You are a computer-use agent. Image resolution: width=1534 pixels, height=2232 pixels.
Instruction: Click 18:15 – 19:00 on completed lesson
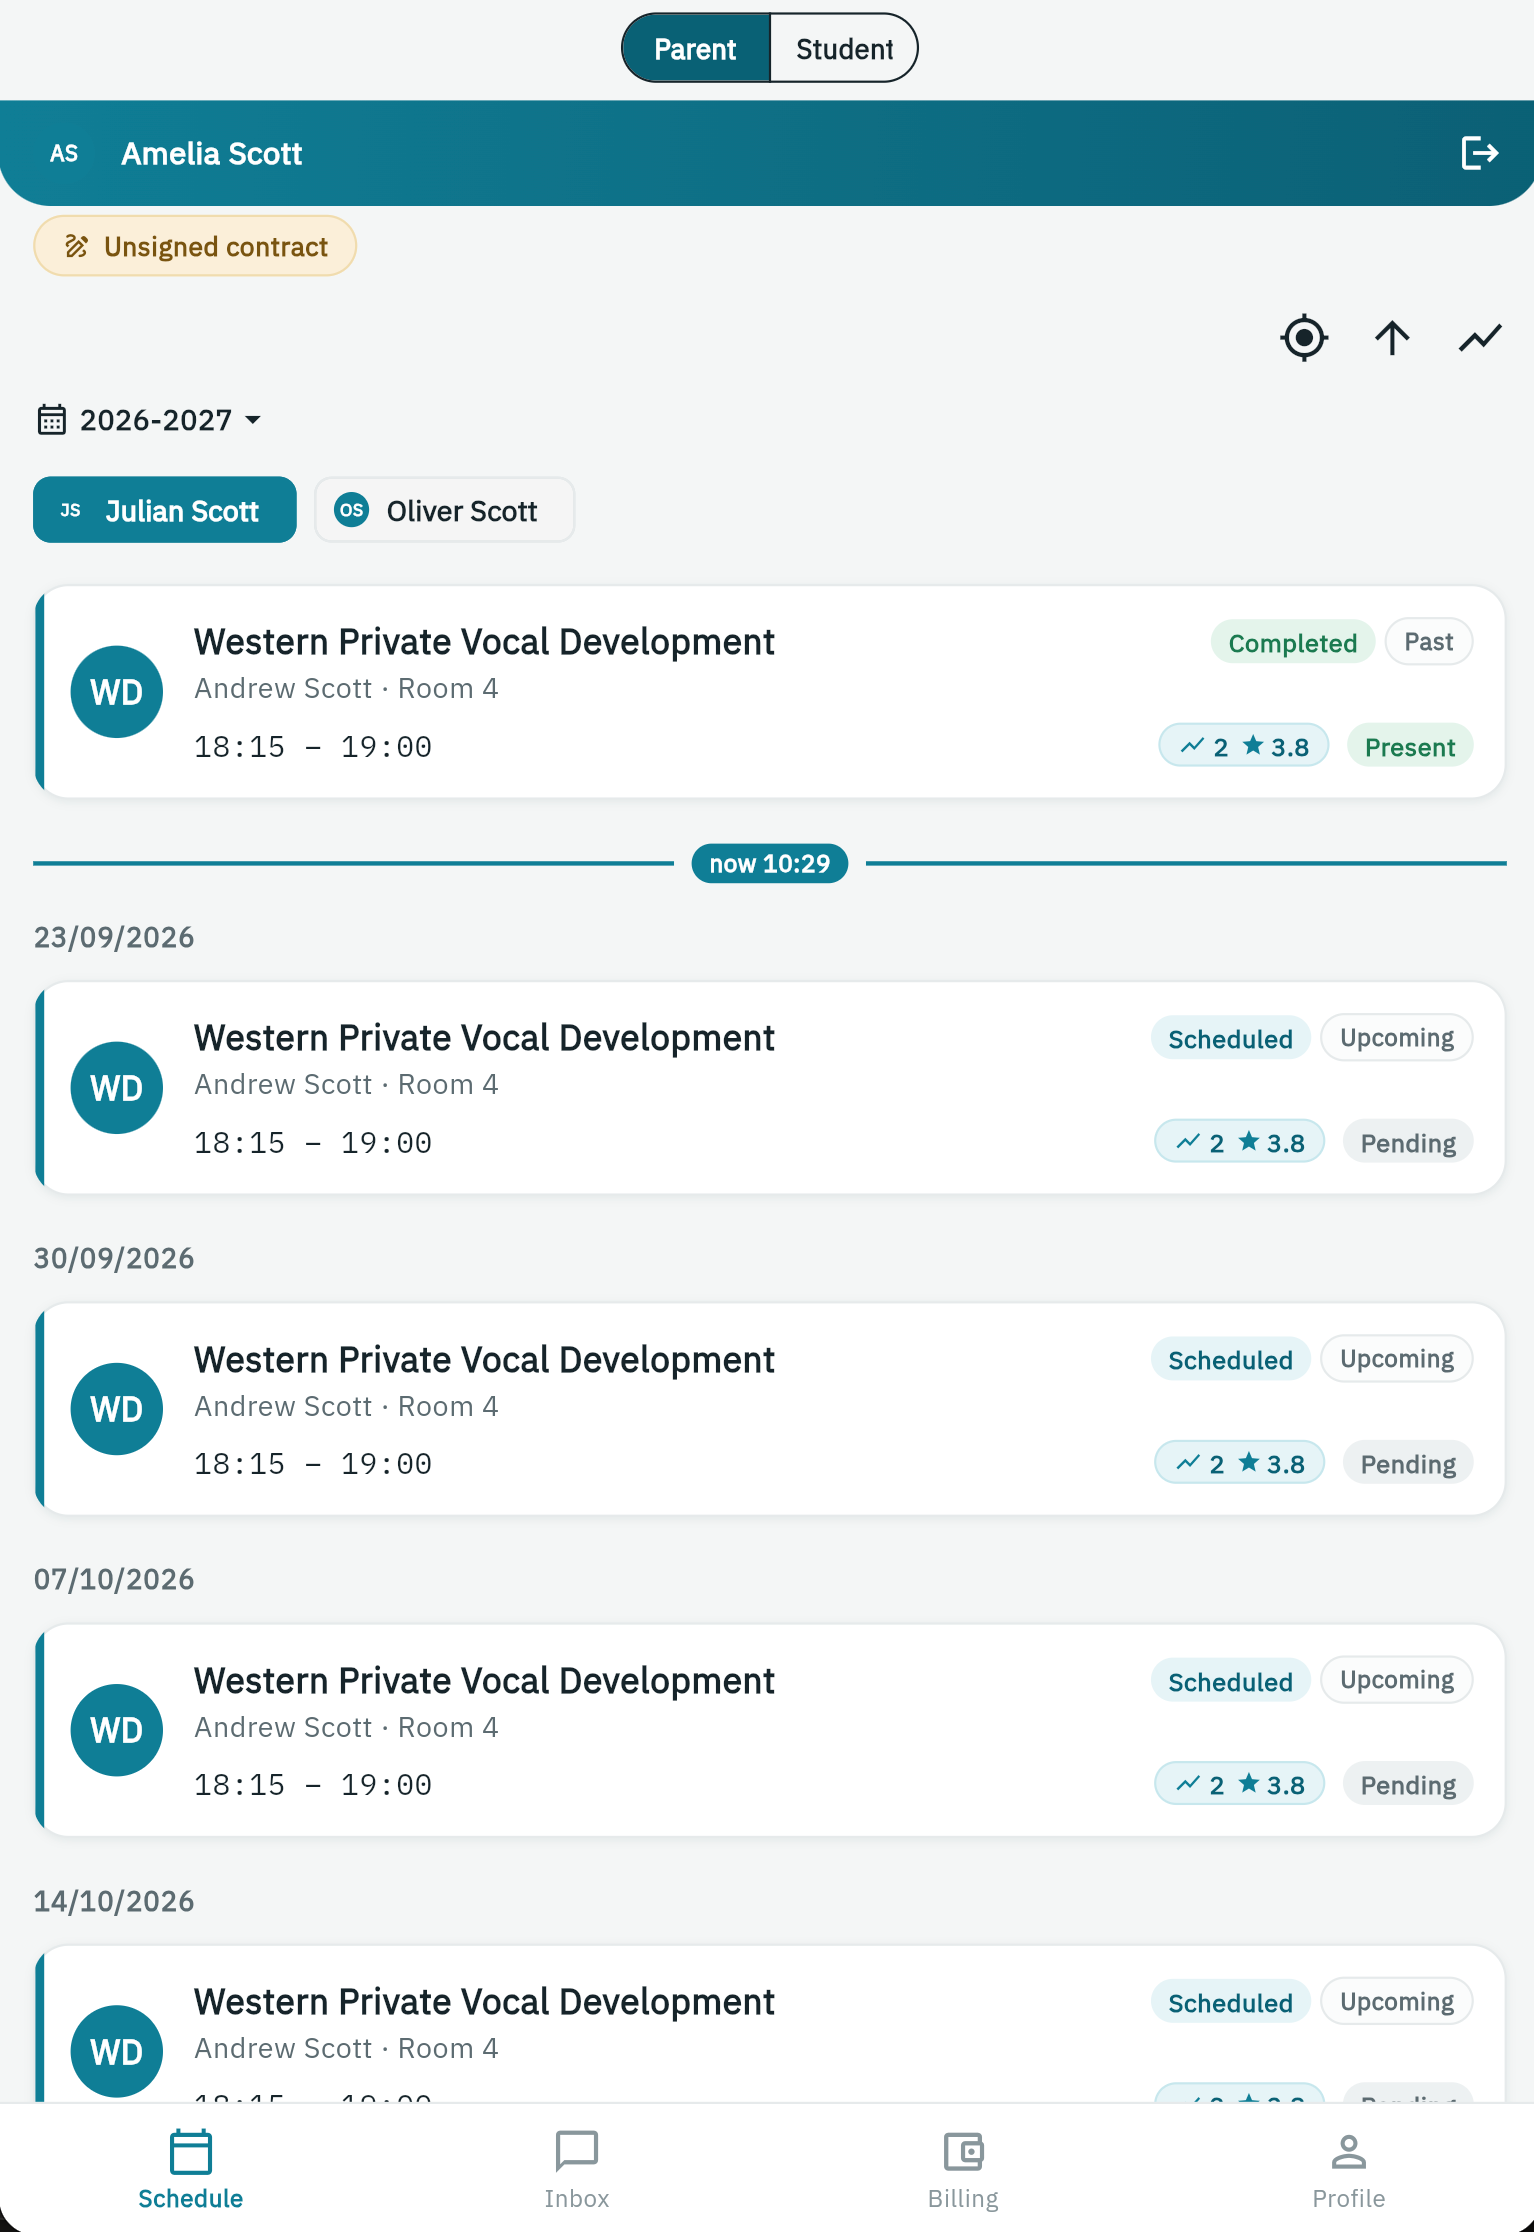[x=312, y=747]
